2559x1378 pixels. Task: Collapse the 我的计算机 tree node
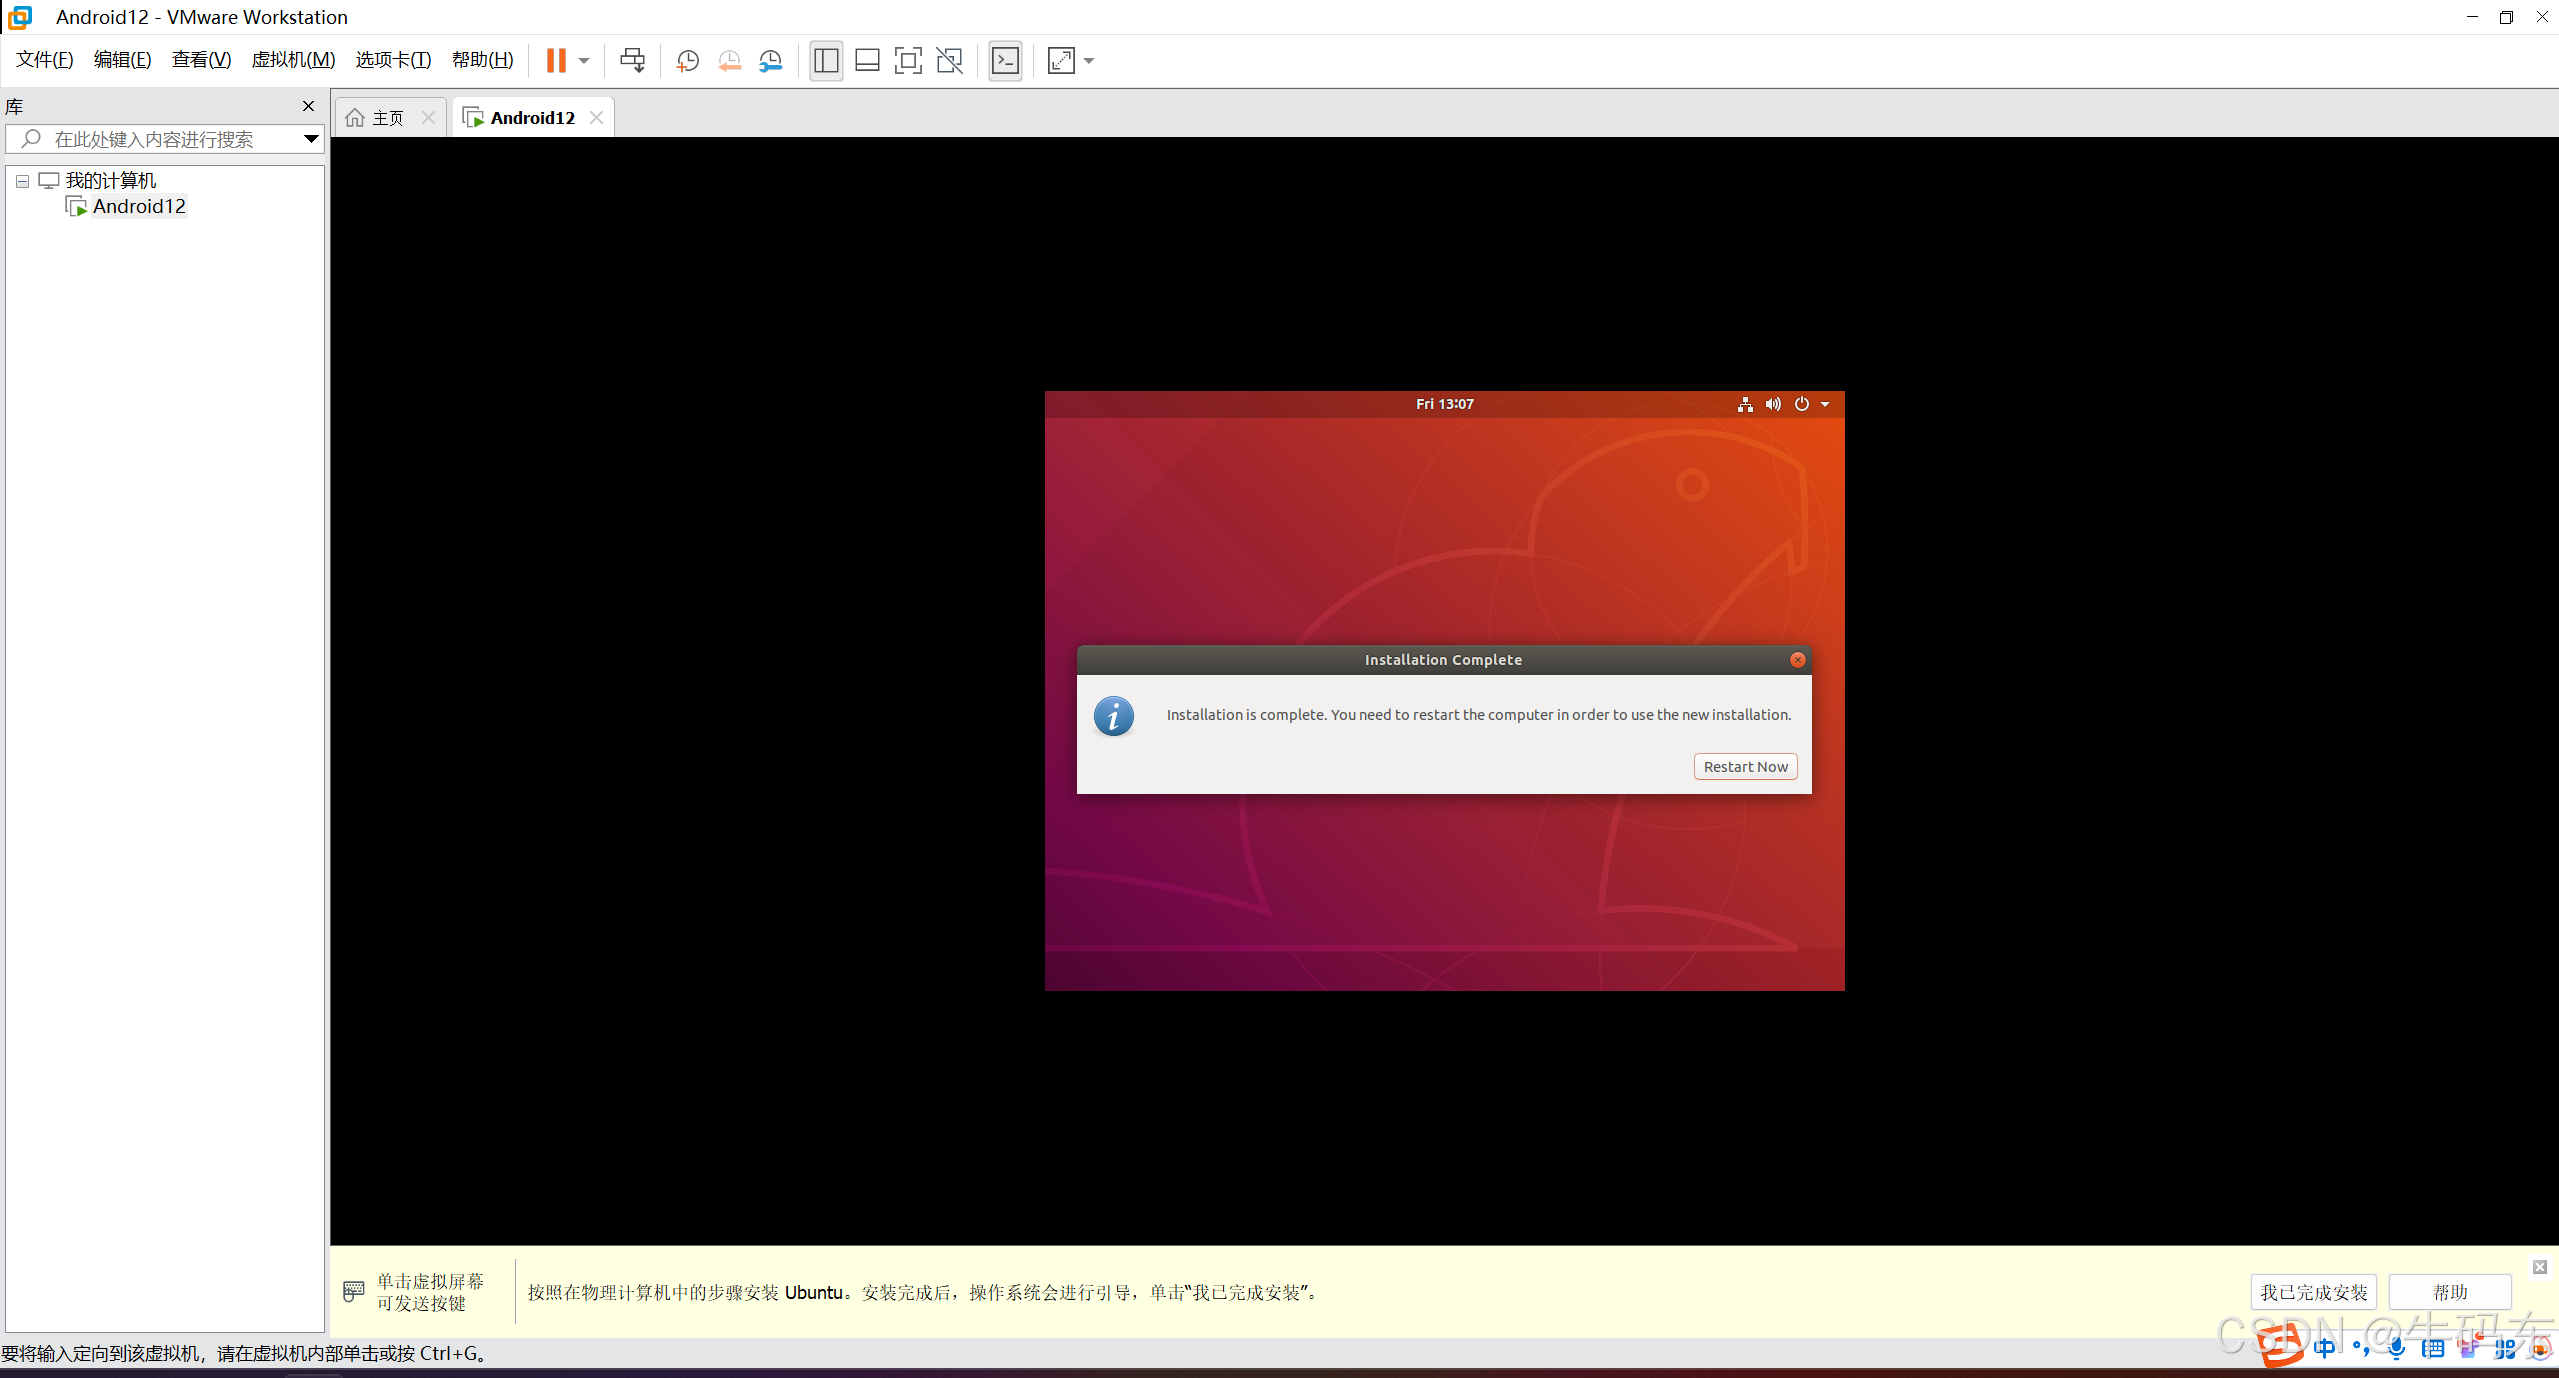pos(22,182)
